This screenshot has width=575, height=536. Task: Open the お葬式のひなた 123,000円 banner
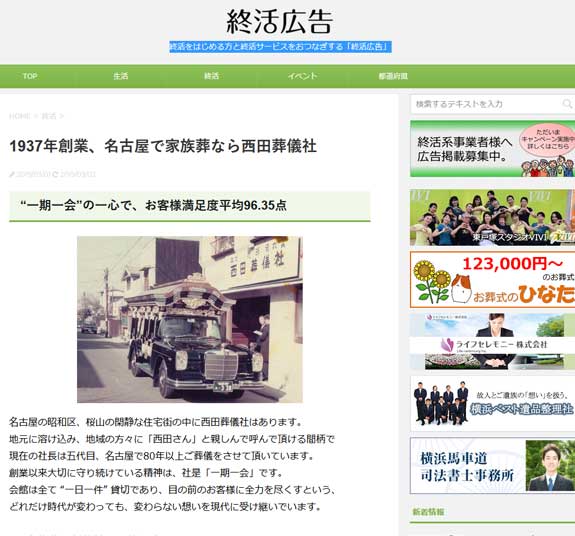492,279
